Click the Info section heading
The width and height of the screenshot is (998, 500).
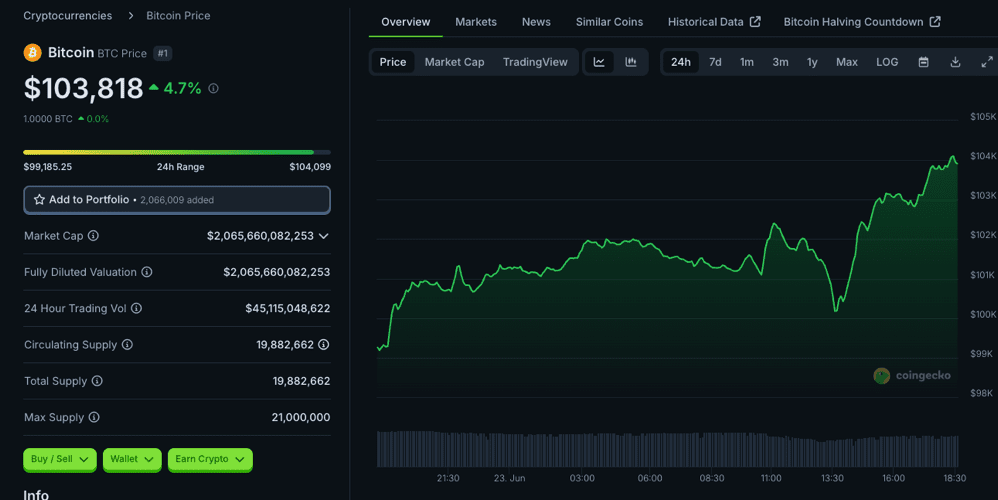[x=36, y=494]
